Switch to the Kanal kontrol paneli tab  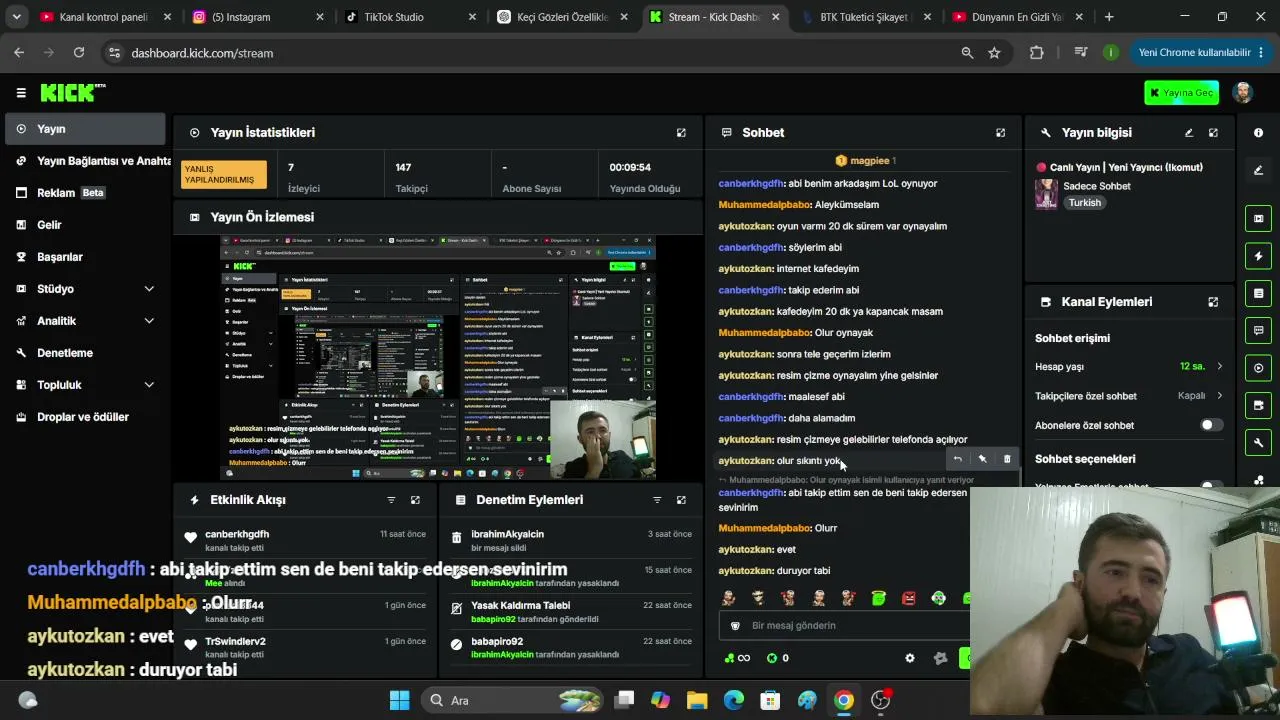tap(106, 17)
